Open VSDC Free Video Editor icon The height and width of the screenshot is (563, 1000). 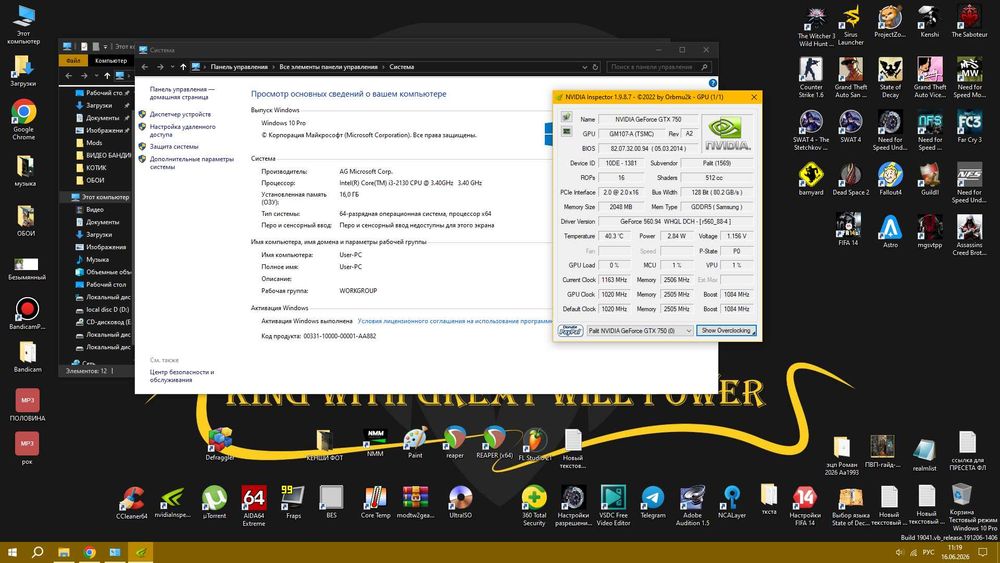(614, 506)
